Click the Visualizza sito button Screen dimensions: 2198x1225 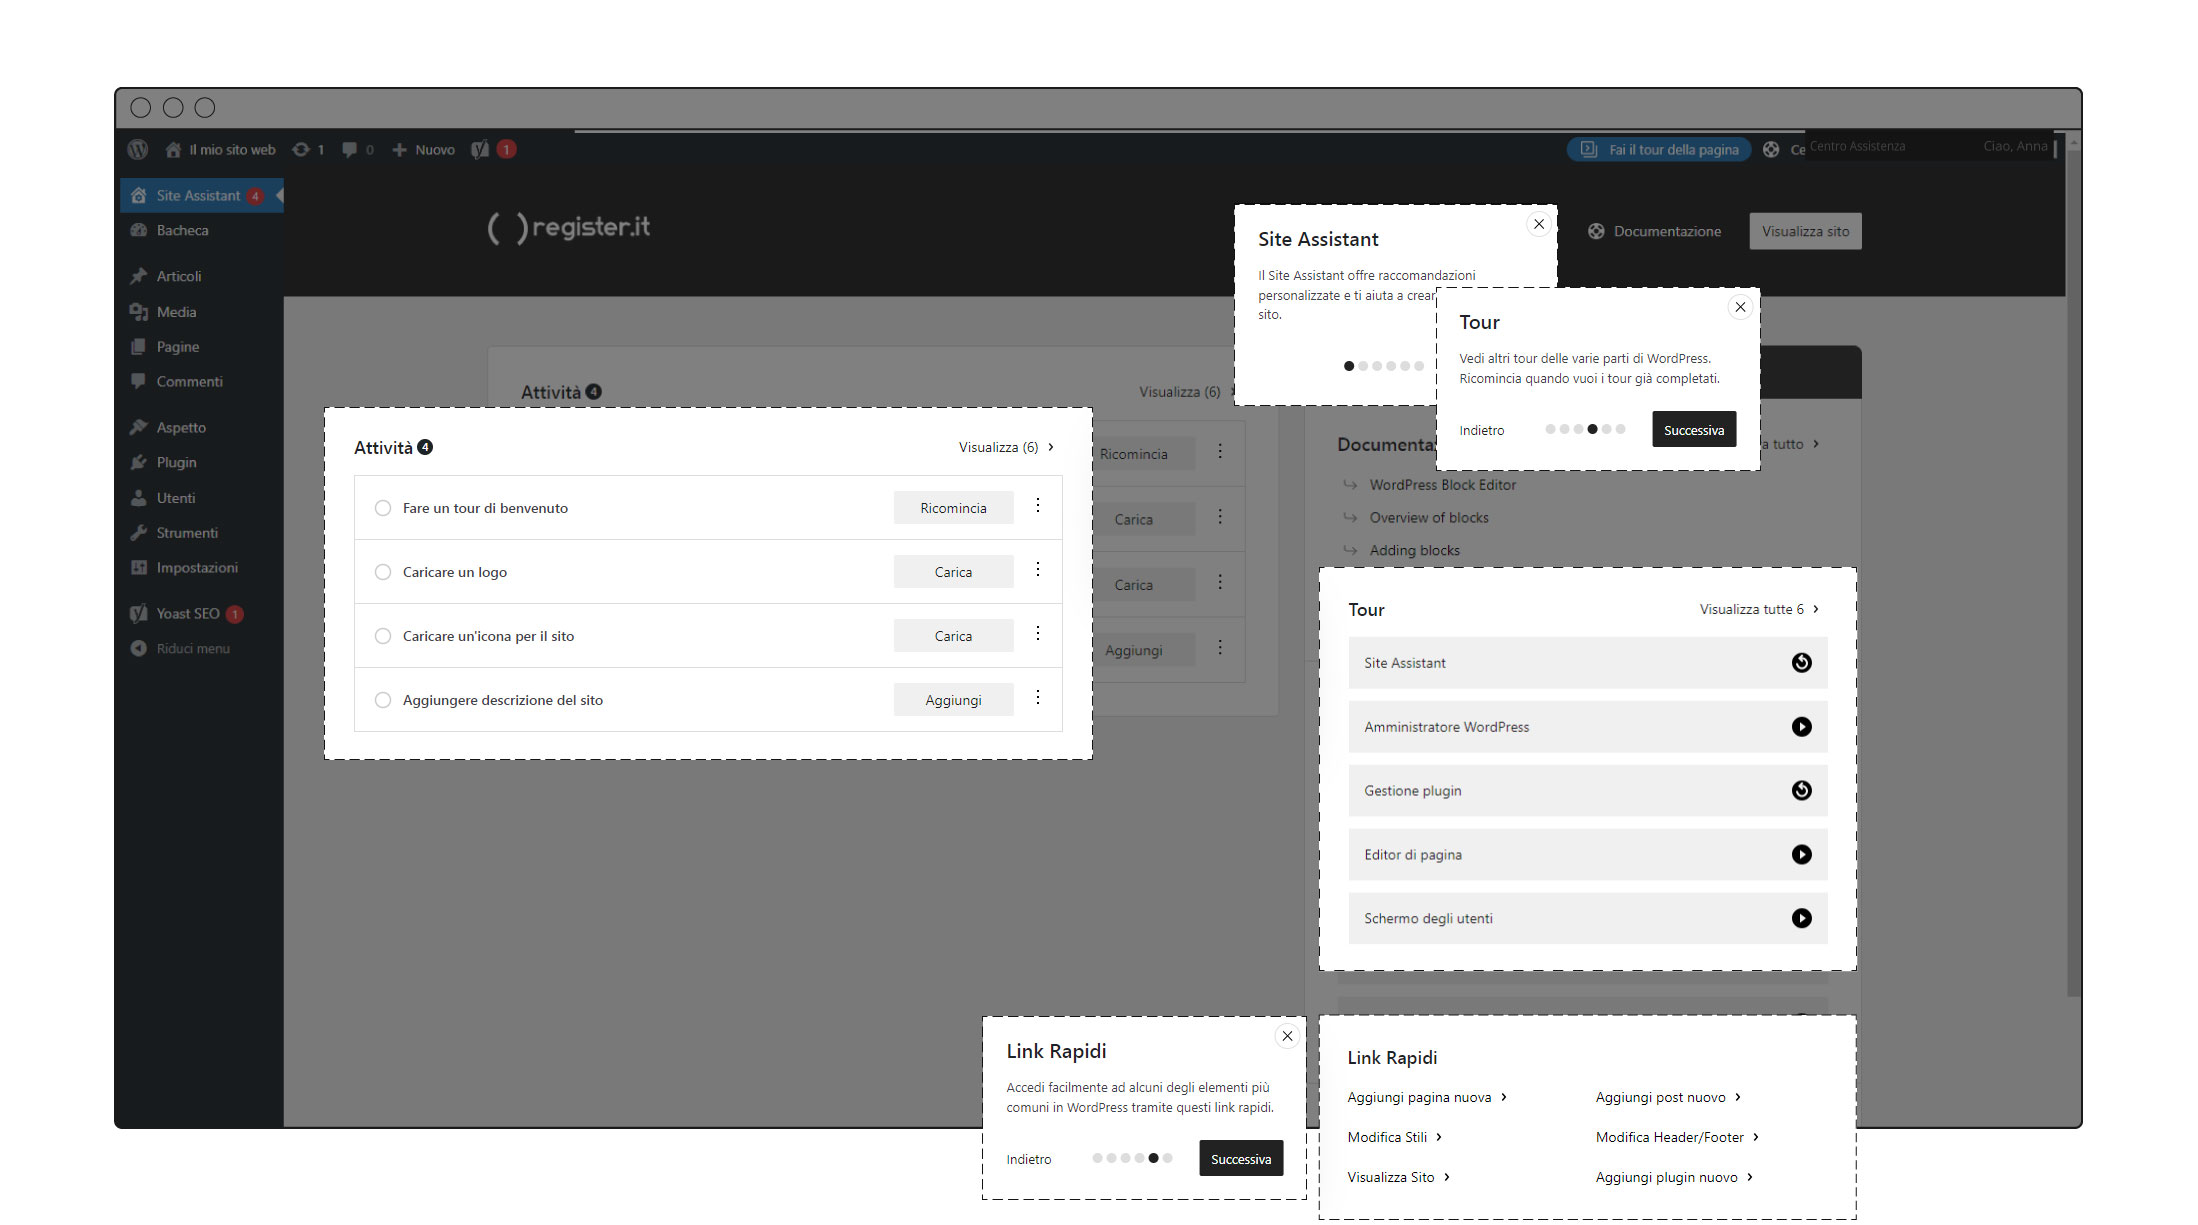click(x=1805, y=231)
